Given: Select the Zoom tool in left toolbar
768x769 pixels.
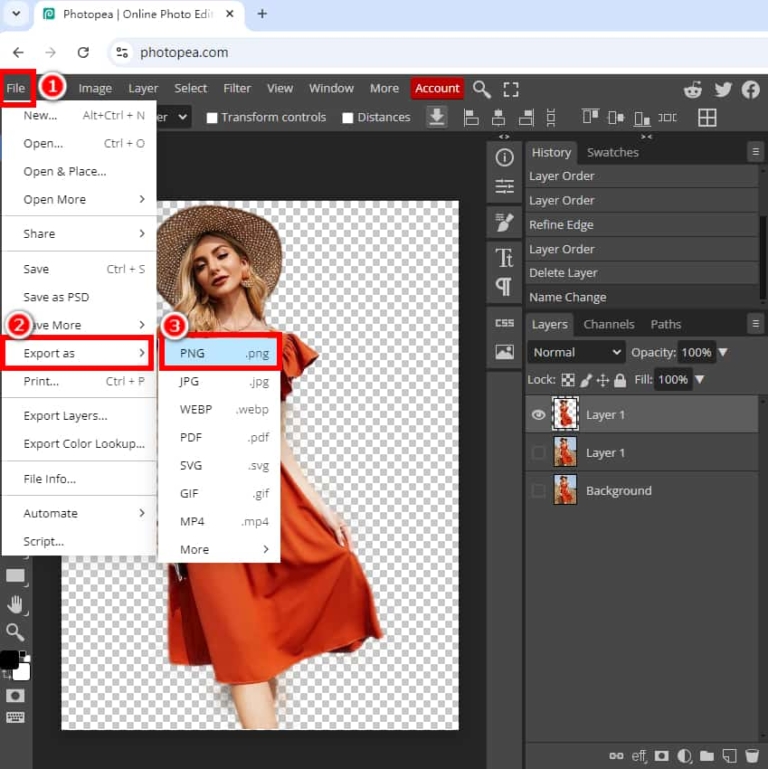Looking at the screenshot, I should 15,633.
